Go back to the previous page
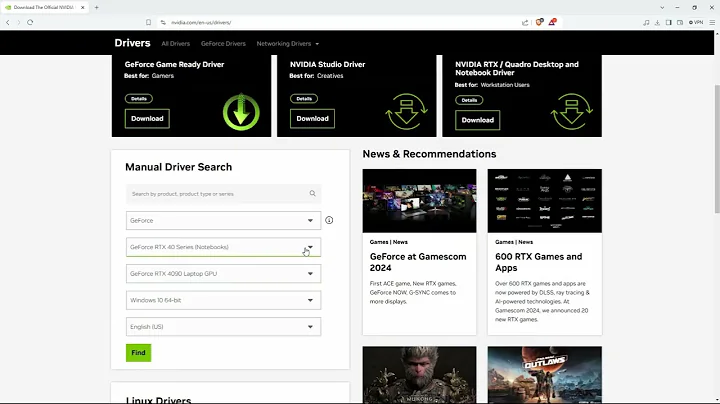The height and width of the screenshot is (404, 720). click(8, 22)
